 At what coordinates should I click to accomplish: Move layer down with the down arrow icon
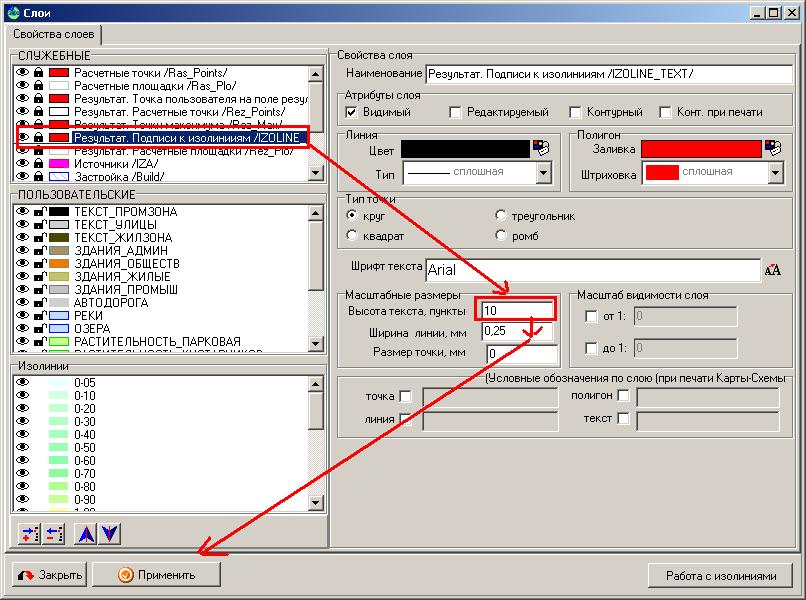109,533
